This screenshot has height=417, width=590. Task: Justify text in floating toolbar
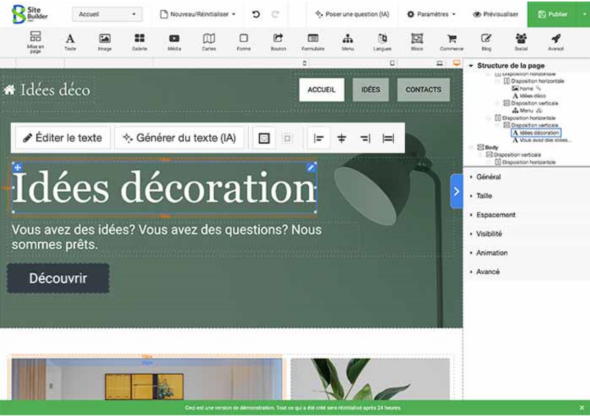click(x=388, y=138)
